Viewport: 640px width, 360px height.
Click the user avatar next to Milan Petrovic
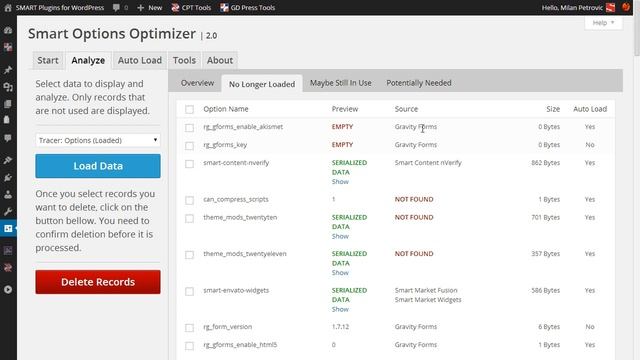(610, 7)
